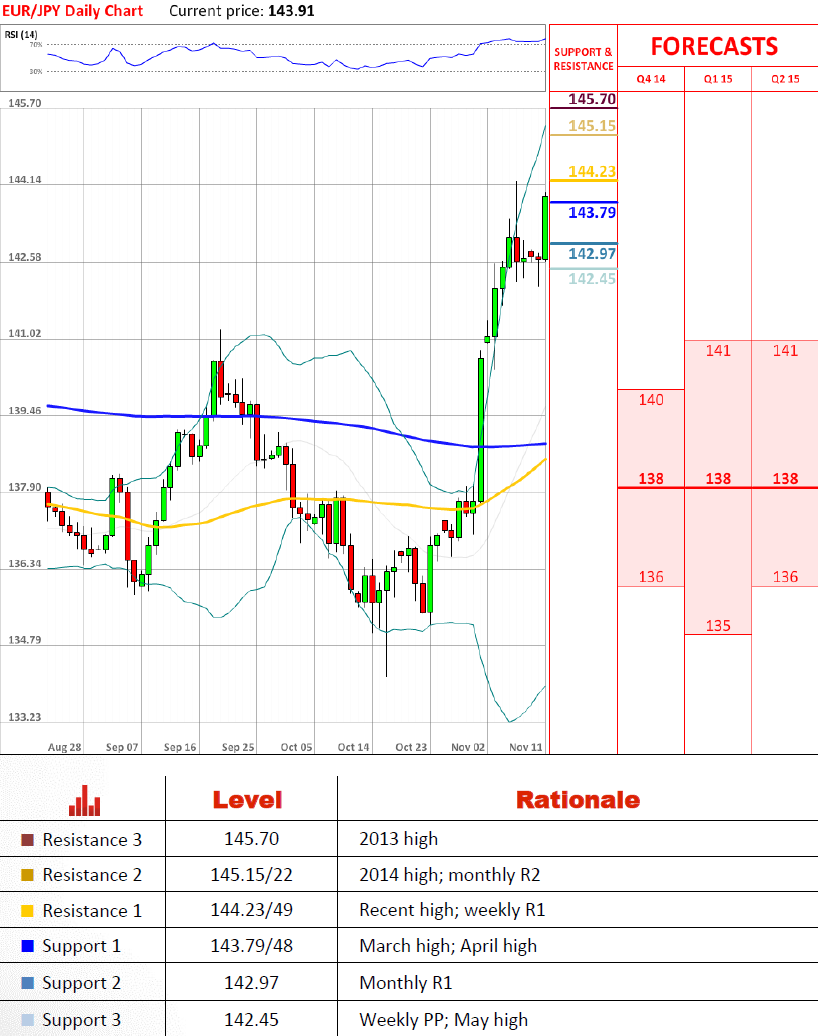The image size is (818, 1036).
Task: Click the 2014 high; monthly R2 rationale
Action: tap(450, 875)
